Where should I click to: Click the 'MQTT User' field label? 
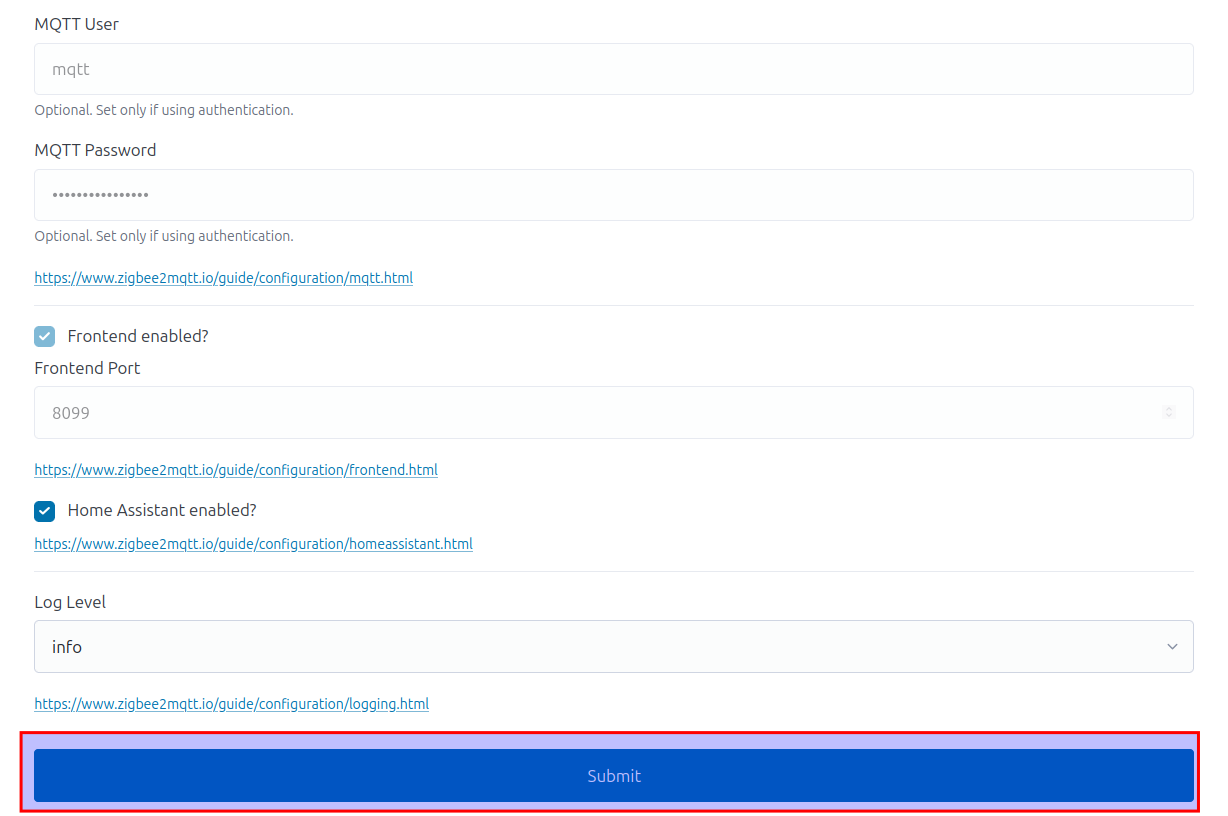pos(76,24)
